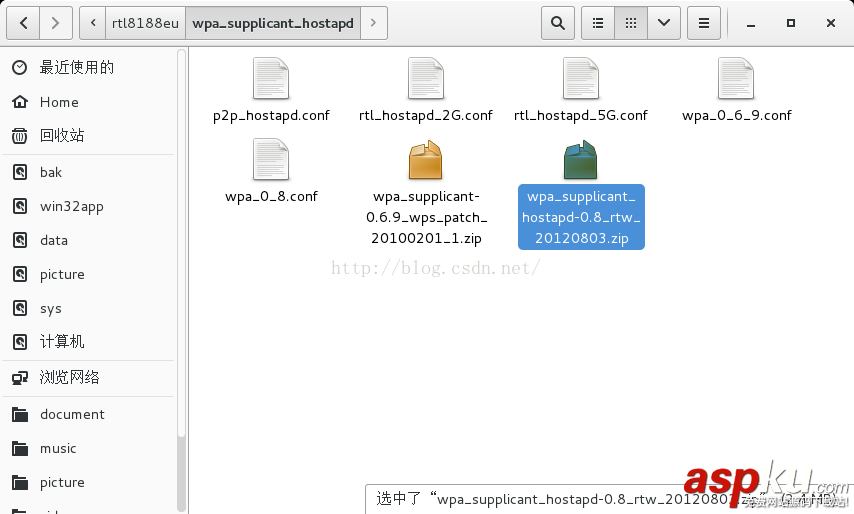Click the highlighted wpa_supplicant_hostapd-0.8_rtw_20120803.zip label

coord(581,217)
